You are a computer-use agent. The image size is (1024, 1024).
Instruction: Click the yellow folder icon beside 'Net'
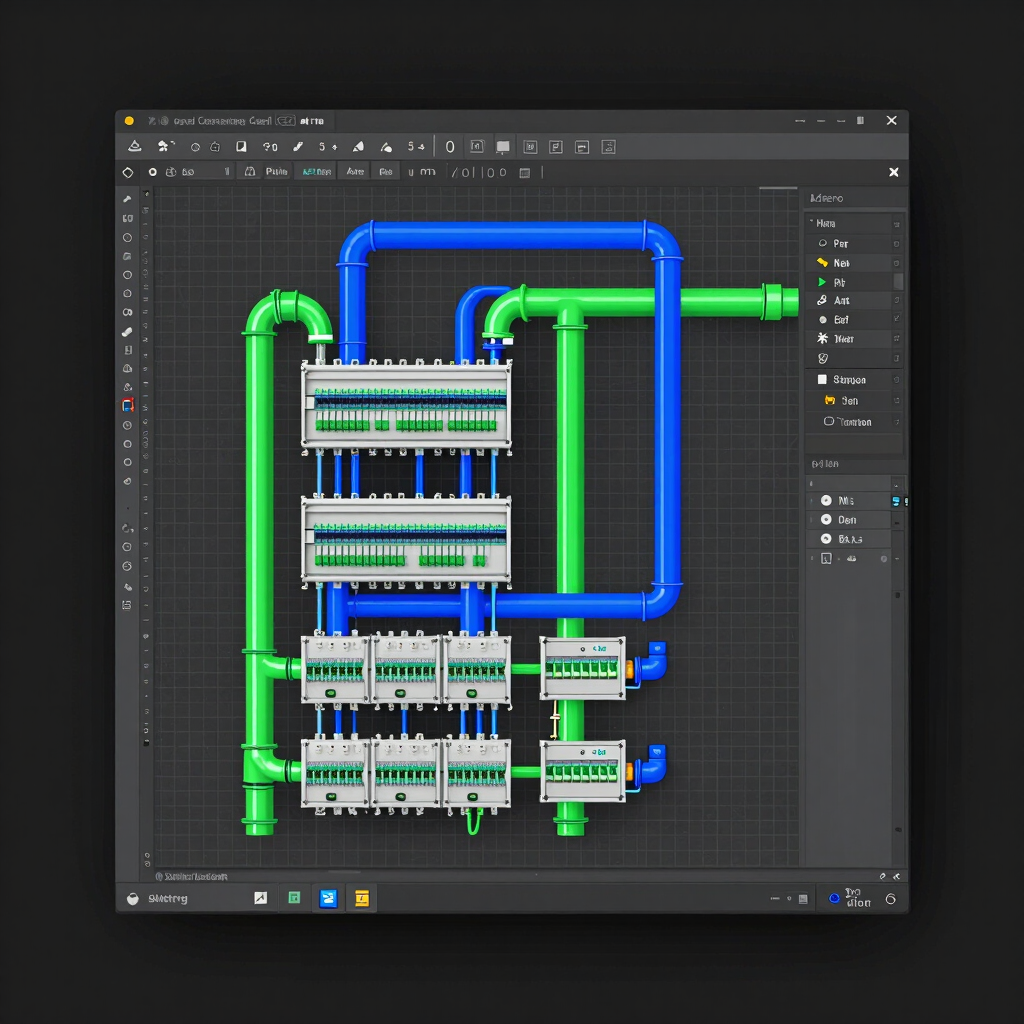click(x=822, y=263)
